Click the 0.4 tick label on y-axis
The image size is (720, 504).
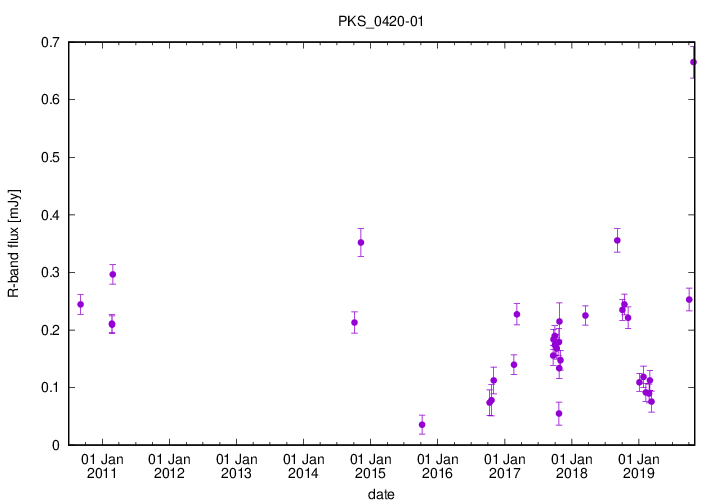(x=48, y=215)
